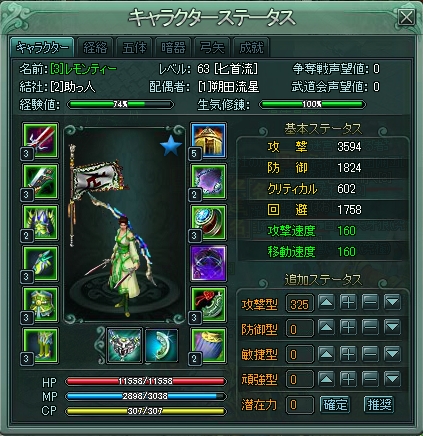Select the blue gem ring slot
Image resolution: width=423 pixels, height=436 pixels.
click(208, 223)
